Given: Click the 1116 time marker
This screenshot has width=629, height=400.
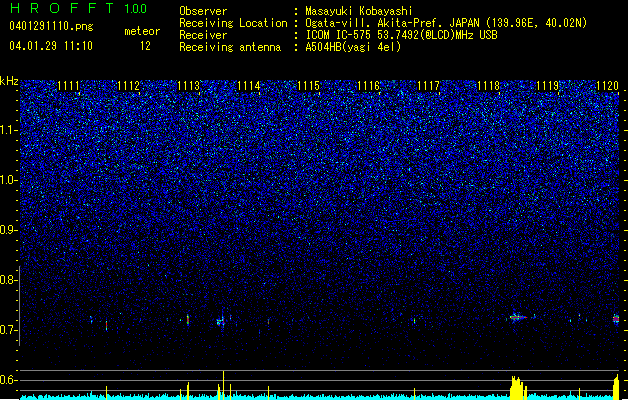Looking at the screenshot, I should tap(368, 86).
